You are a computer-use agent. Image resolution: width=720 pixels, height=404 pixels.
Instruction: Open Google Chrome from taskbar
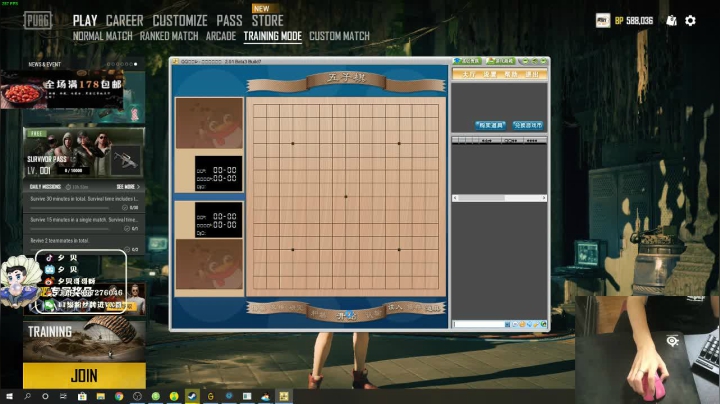[119, 396]
